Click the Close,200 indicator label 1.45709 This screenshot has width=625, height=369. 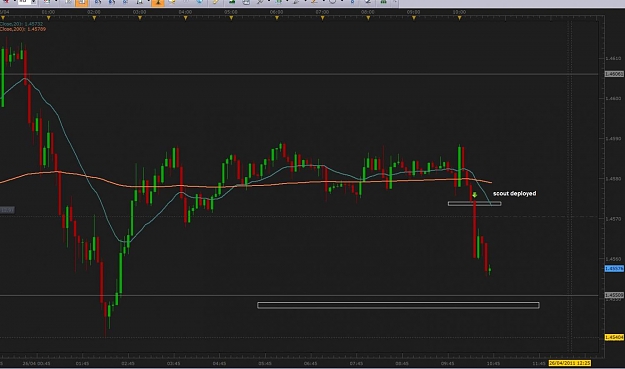23,29
